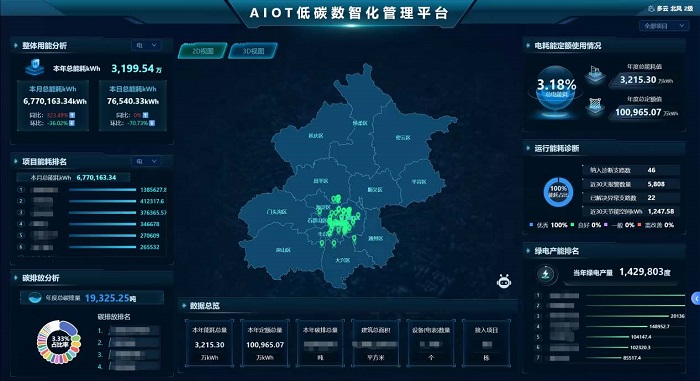
Task: Click the blue 优秀 legend marker
Action: pyautogui.click(x=531, y=225)
